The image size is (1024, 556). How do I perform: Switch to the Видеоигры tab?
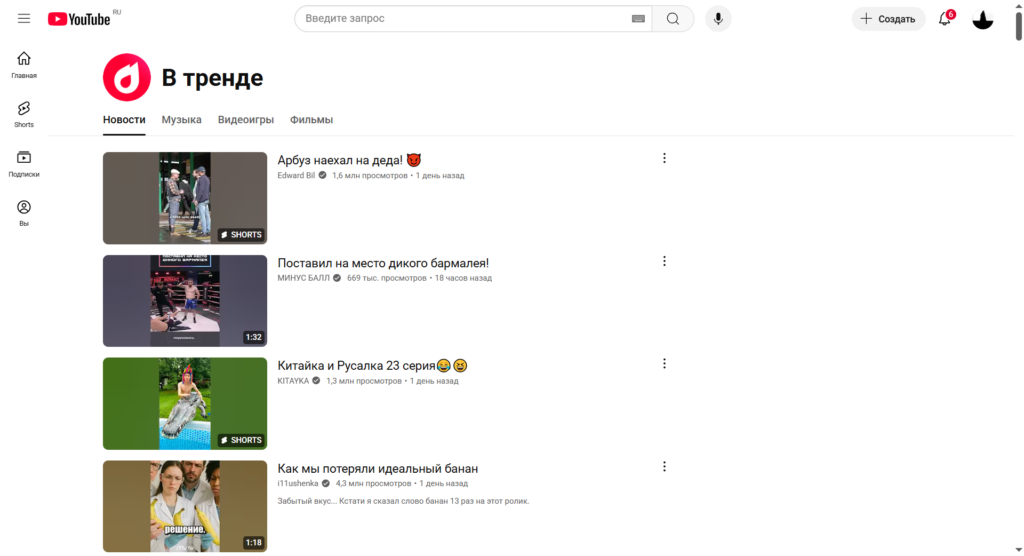(x=246, y=120)
